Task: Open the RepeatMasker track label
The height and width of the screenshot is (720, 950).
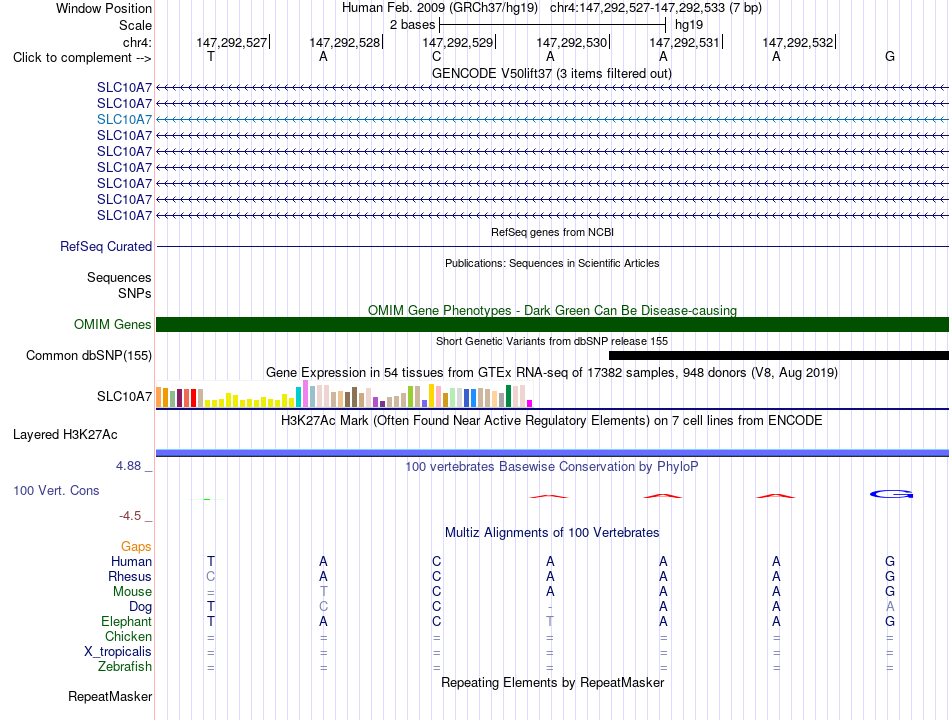Action: [x=110, y=697]
